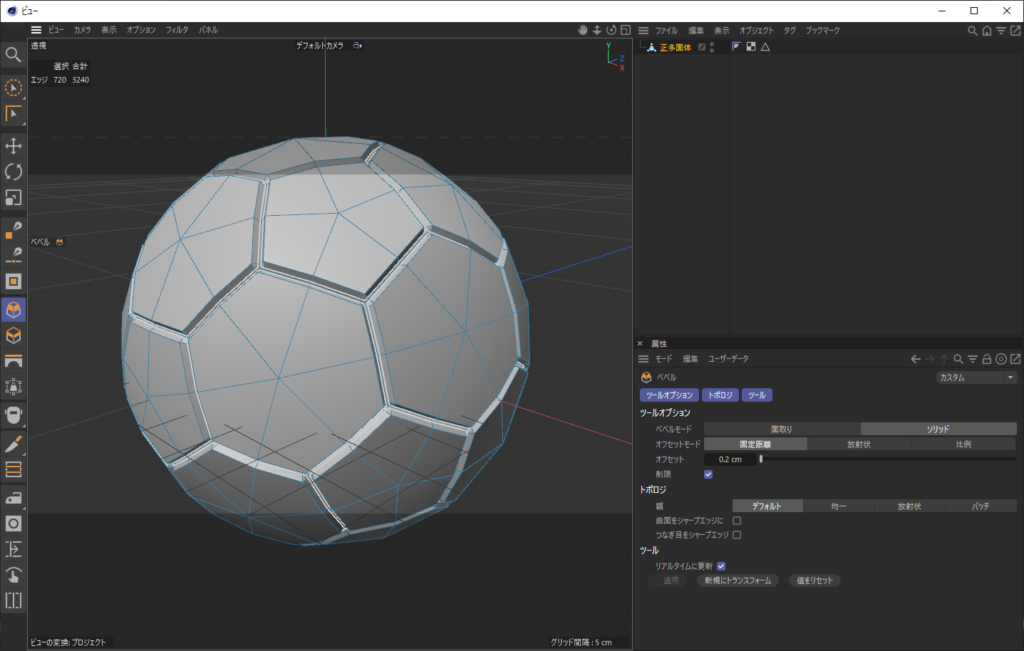Uncheck the 制限 checkbox

point(708,474)
